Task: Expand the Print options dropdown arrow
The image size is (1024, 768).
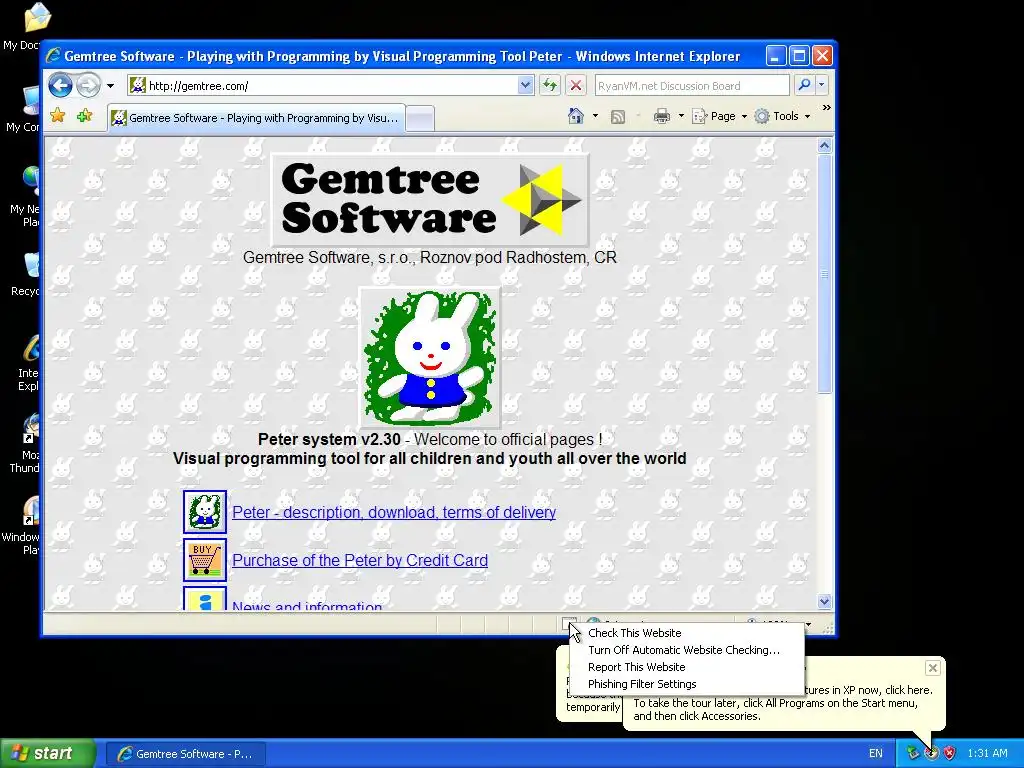Action: (x=681, y=116)
